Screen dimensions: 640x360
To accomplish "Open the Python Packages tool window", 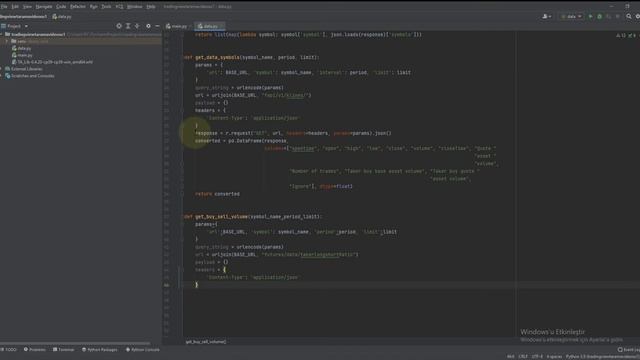I will [x=100, y=350].
